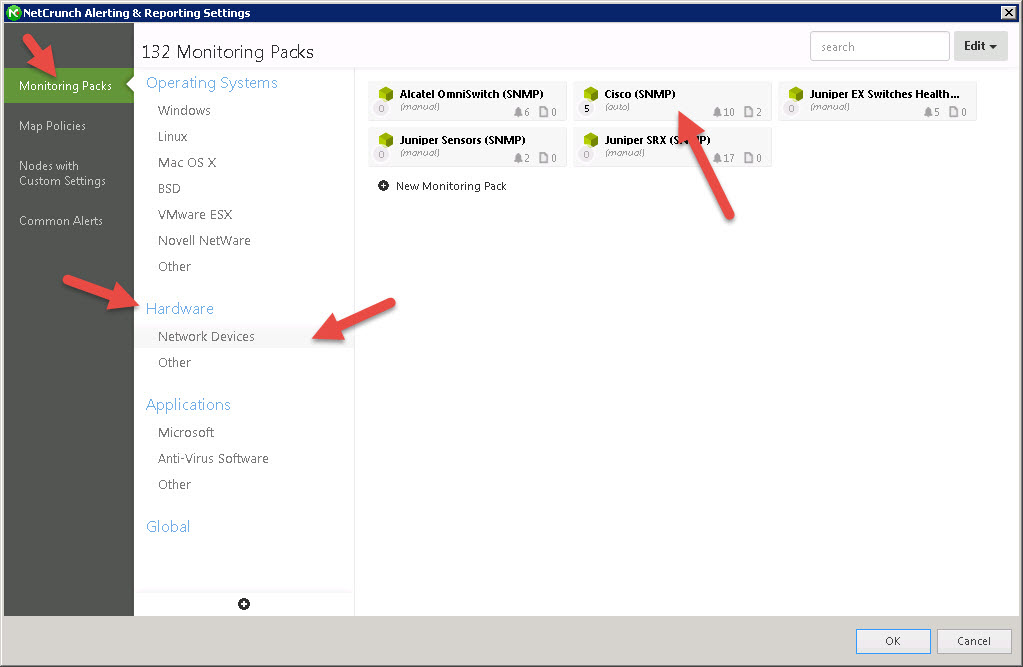1023x667 pixels.
Task: Open Nodes with Custom Settings section
Action: tap(62, 174)
